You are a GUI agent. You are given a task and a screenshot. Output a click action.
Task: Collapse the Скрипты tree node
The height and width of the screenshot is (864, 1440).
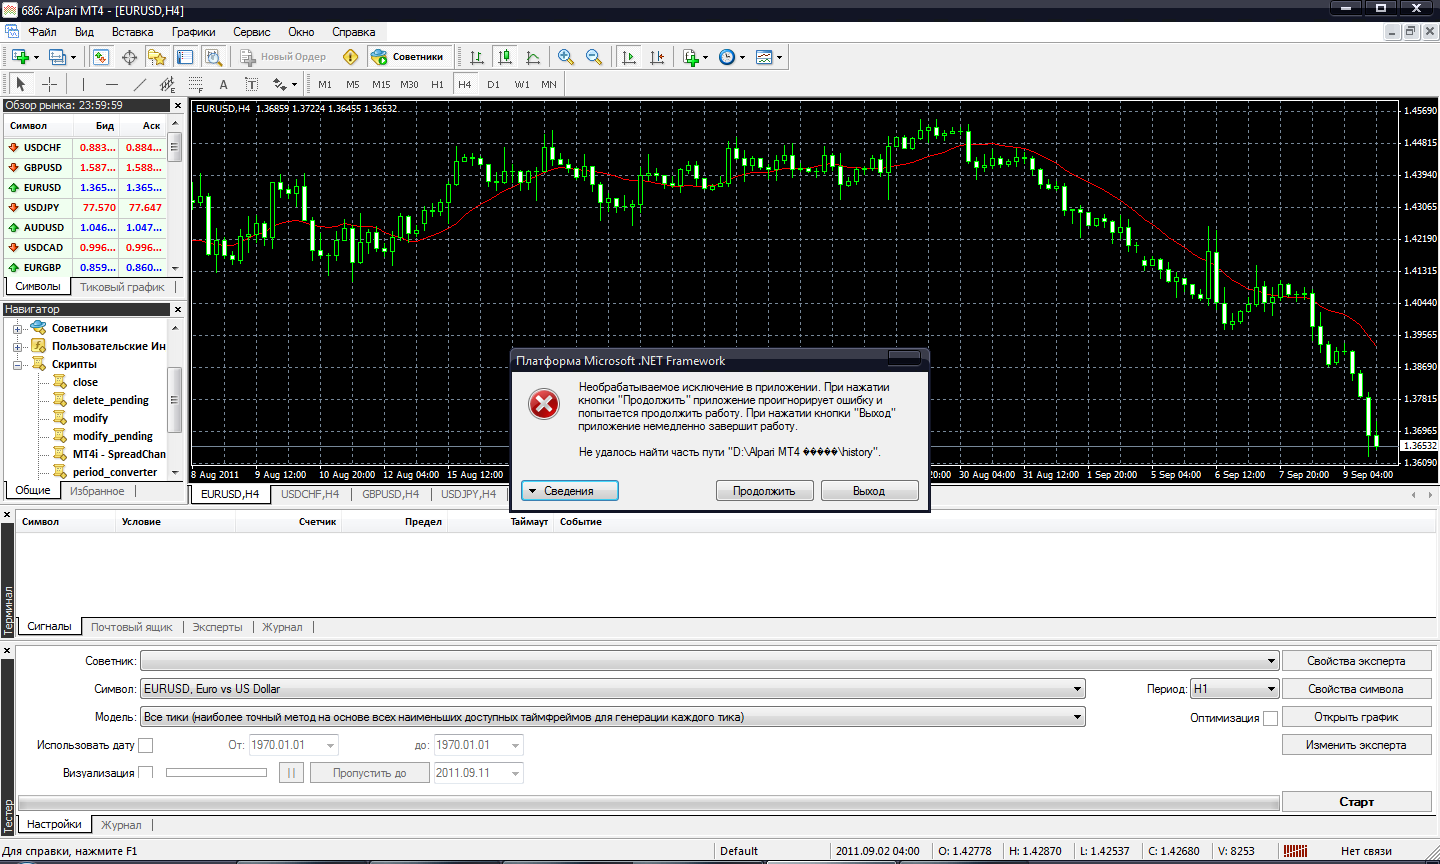tap(17, 365)
